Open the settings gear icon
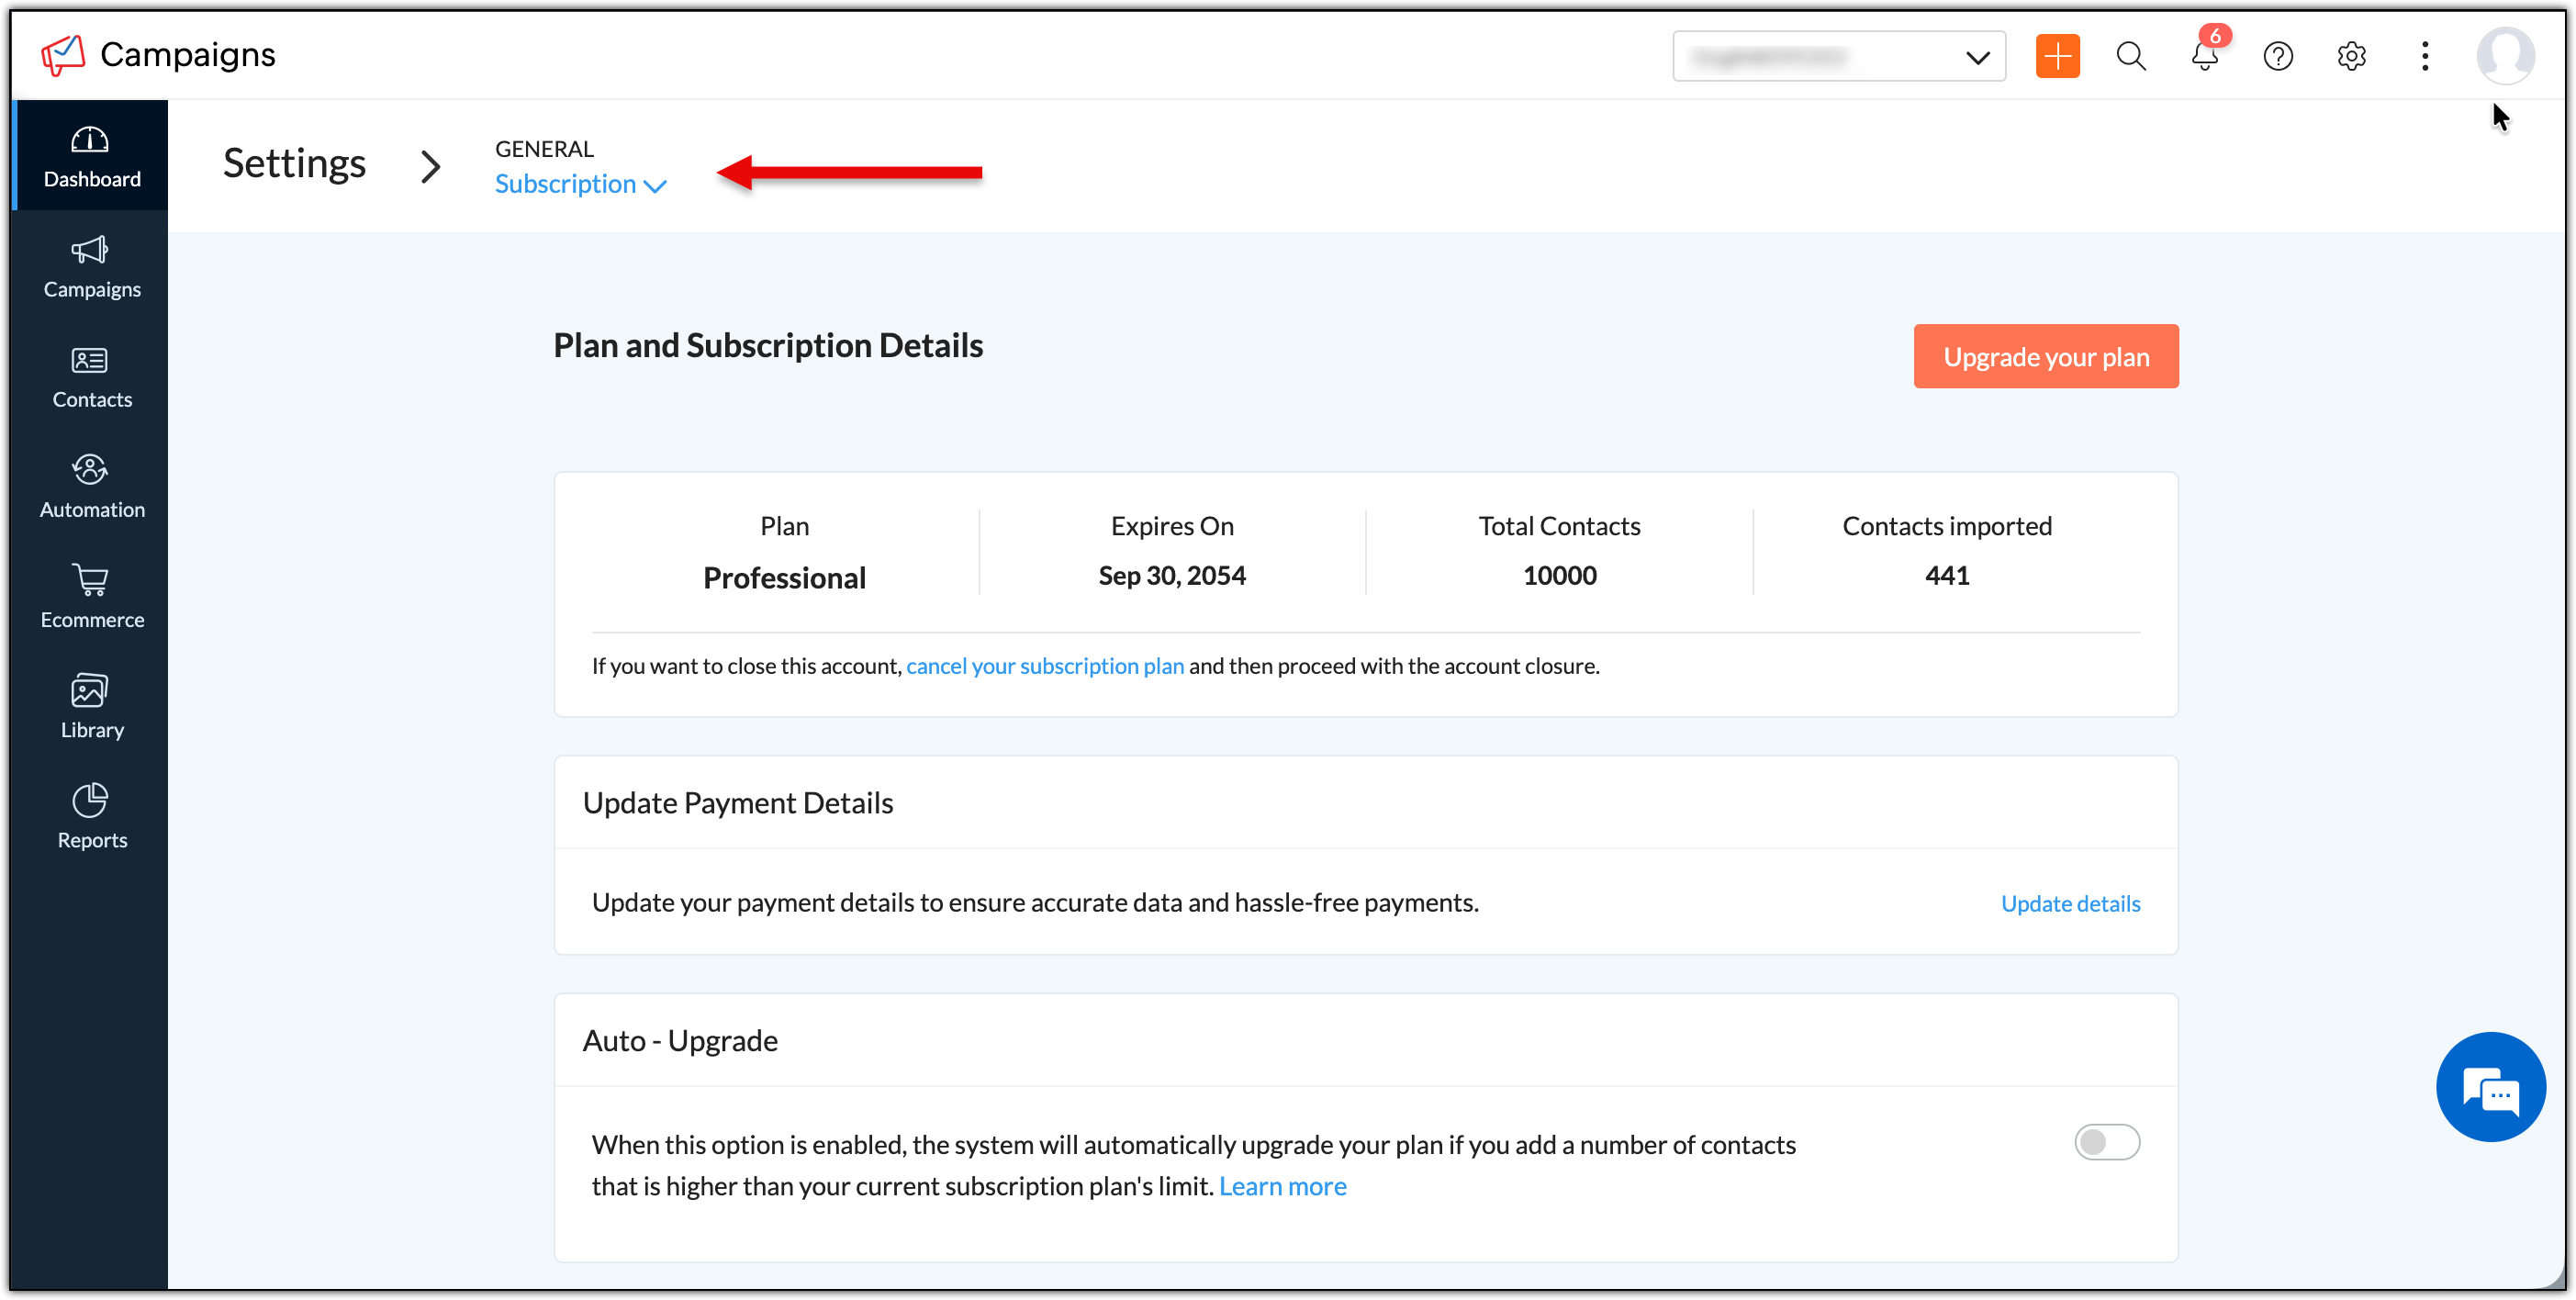 click(x=2351, y=56)
